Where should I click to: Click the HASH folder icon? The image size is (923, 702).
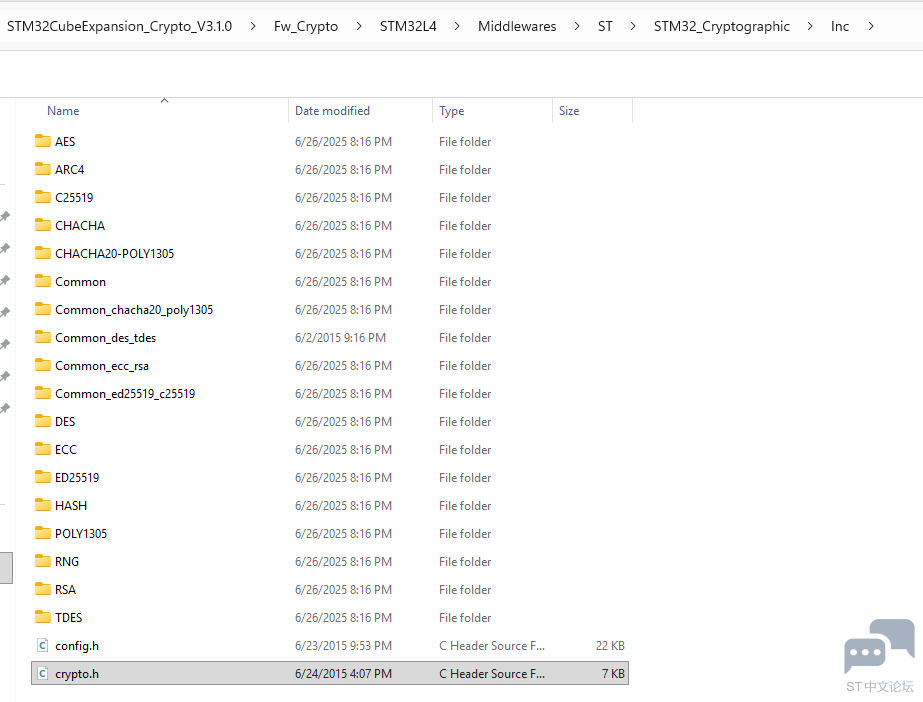point(42,505)
